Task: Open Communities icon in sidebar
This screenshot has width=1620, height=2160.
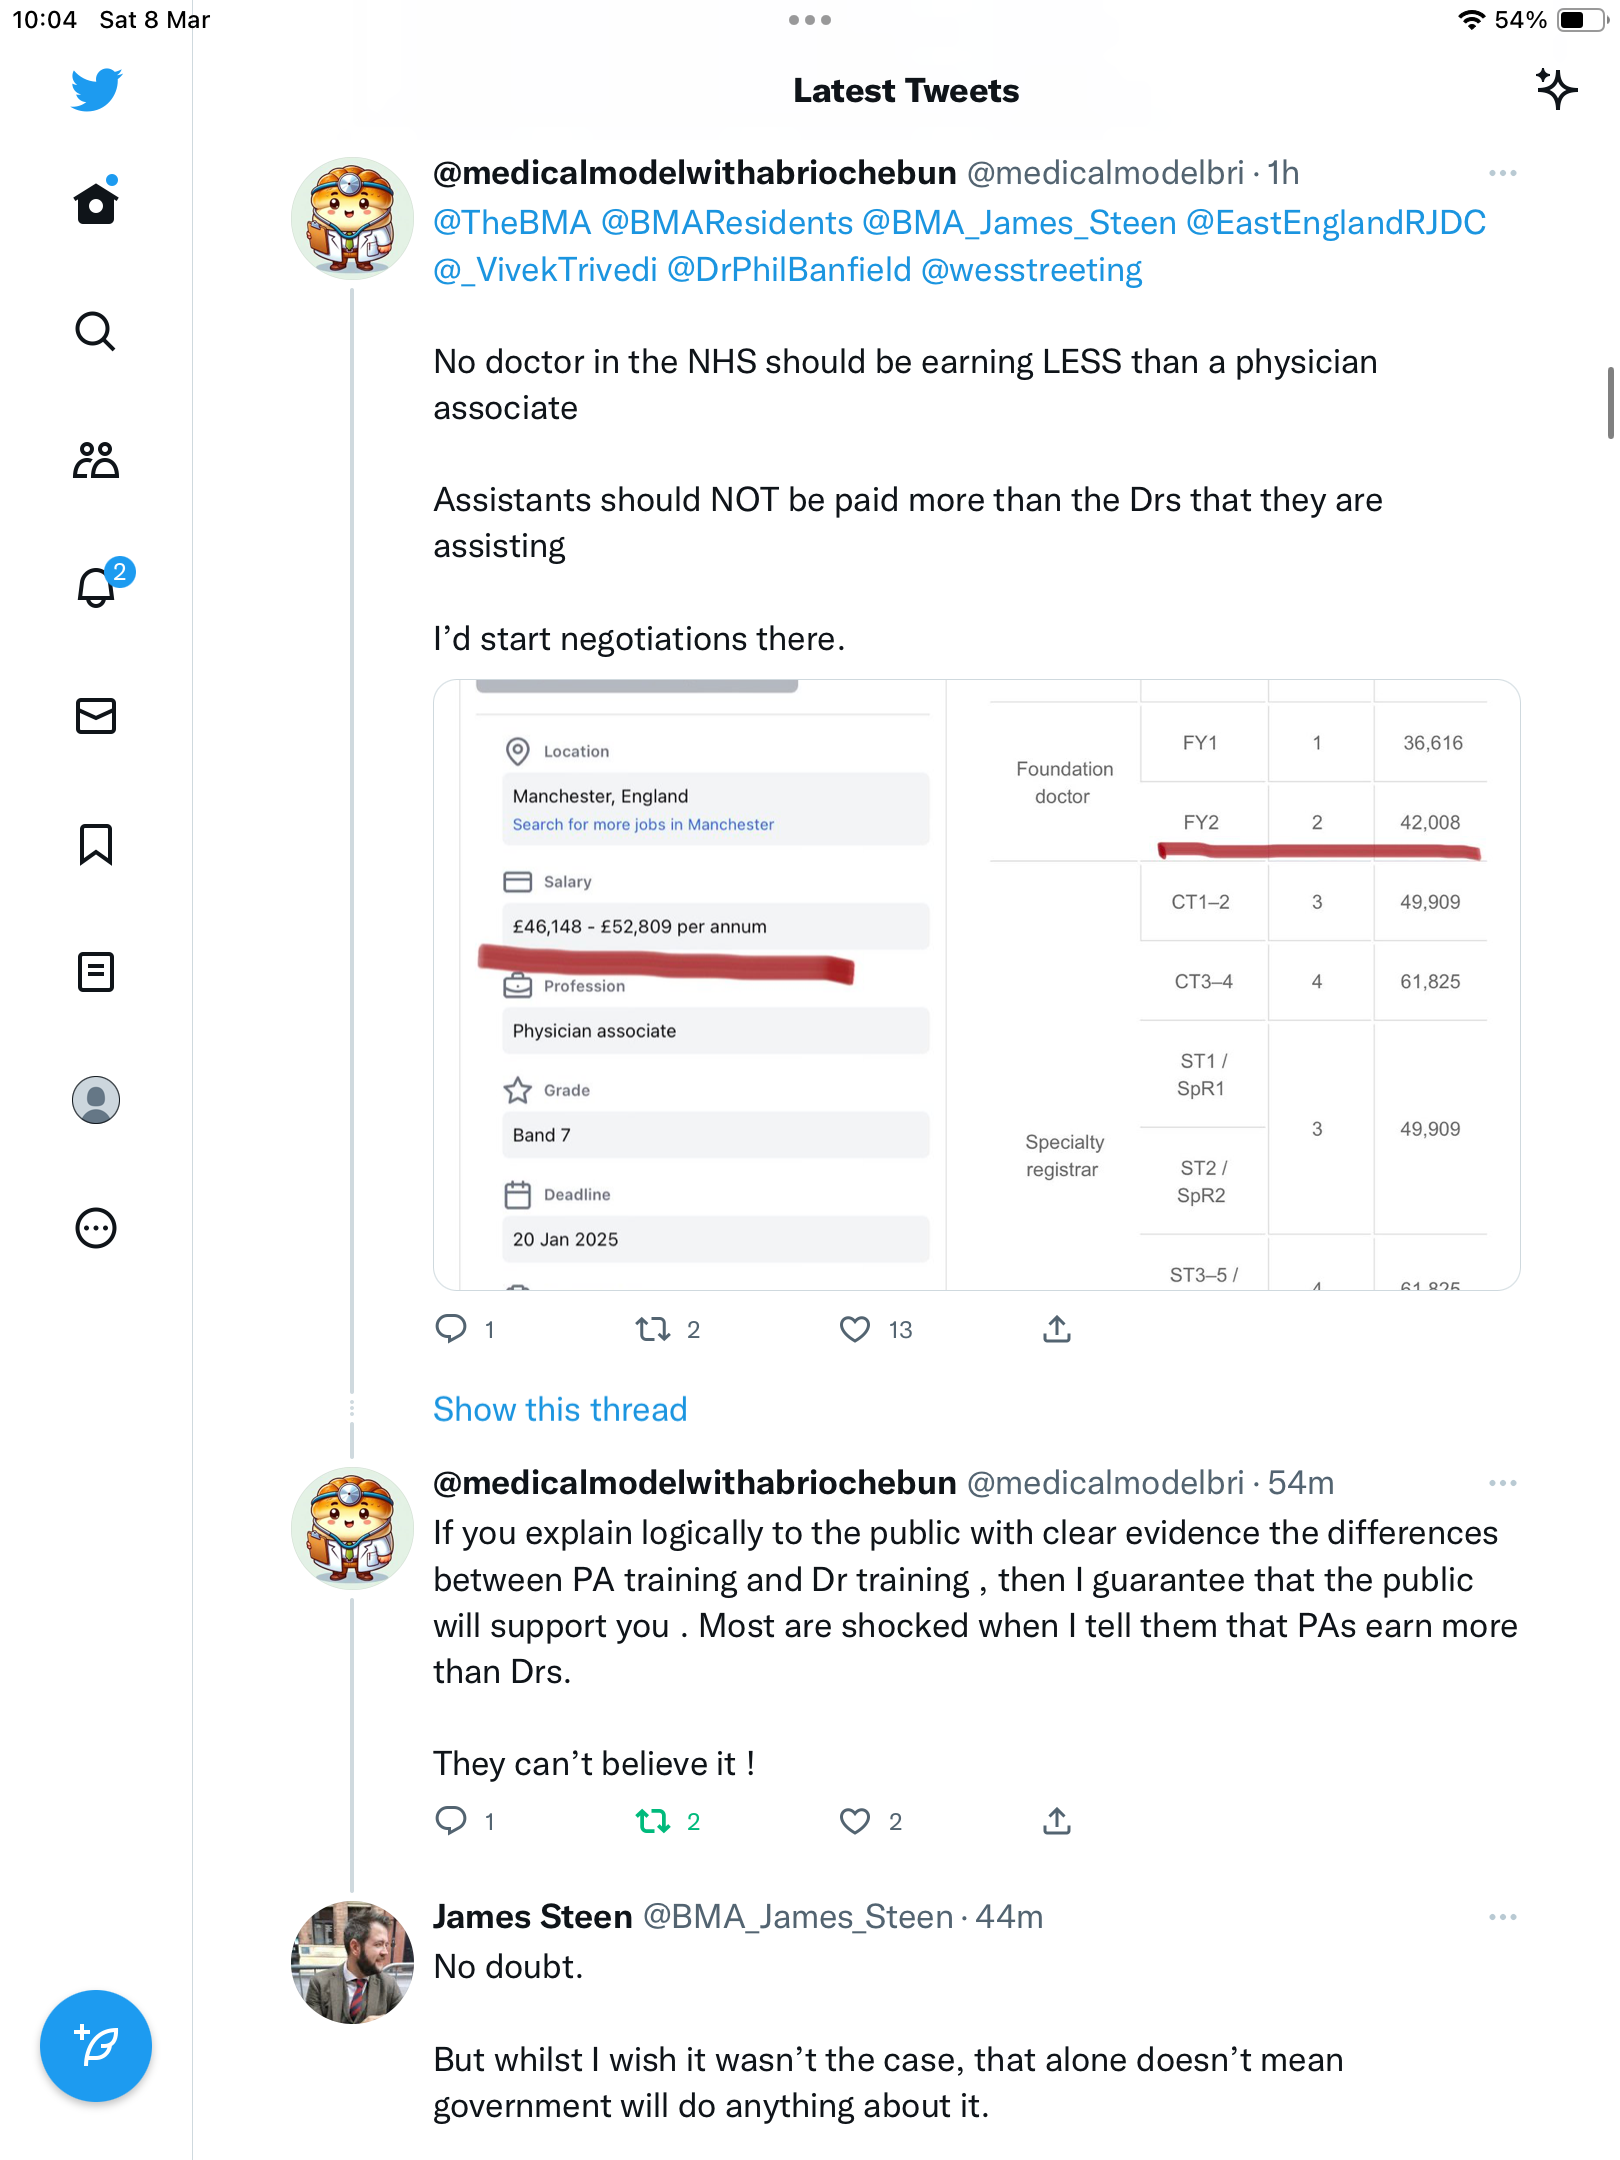Action: pyautogui.click(x=96, y=460)
